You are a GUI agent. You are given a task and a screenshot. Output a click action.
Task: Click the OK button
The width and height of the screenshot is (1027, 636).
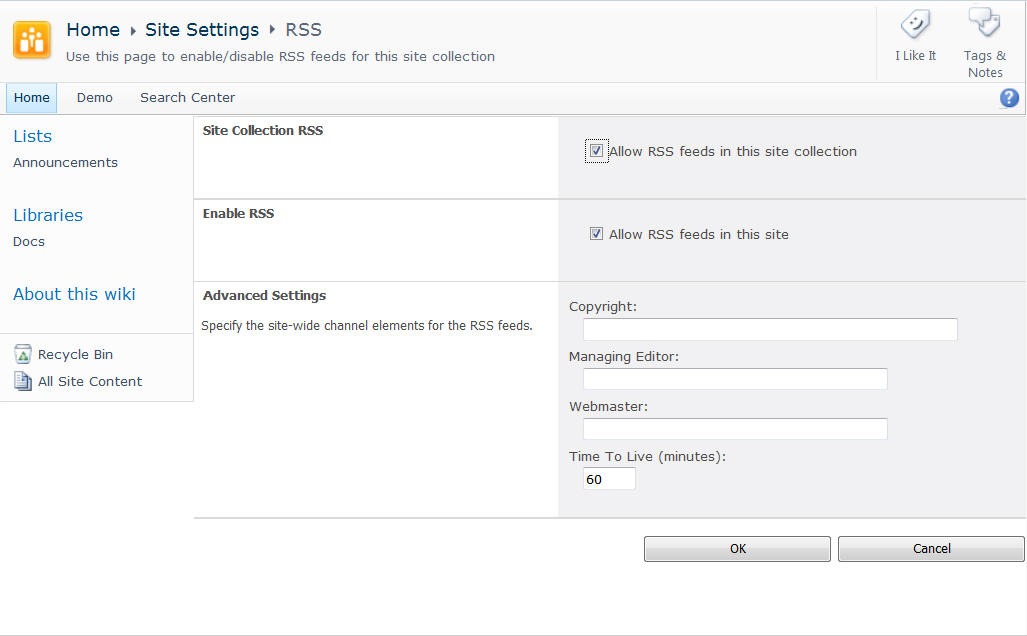(x=737, y=548)
